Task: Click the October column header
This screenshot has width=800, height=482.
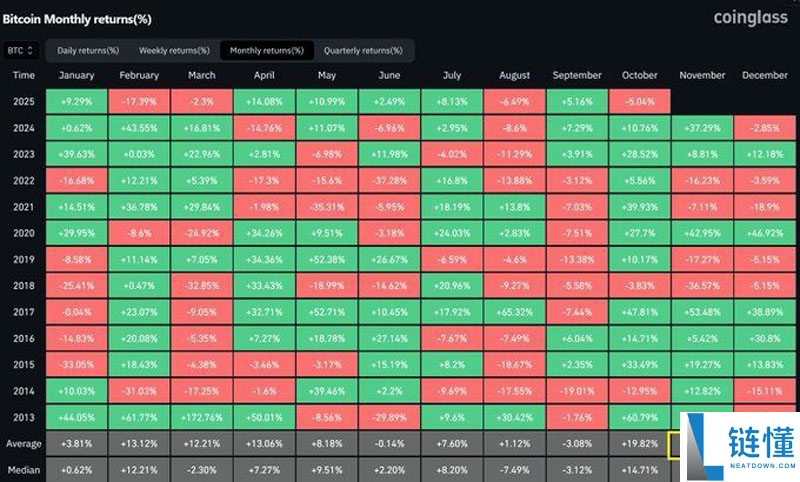Action: (x=639, y=75)
